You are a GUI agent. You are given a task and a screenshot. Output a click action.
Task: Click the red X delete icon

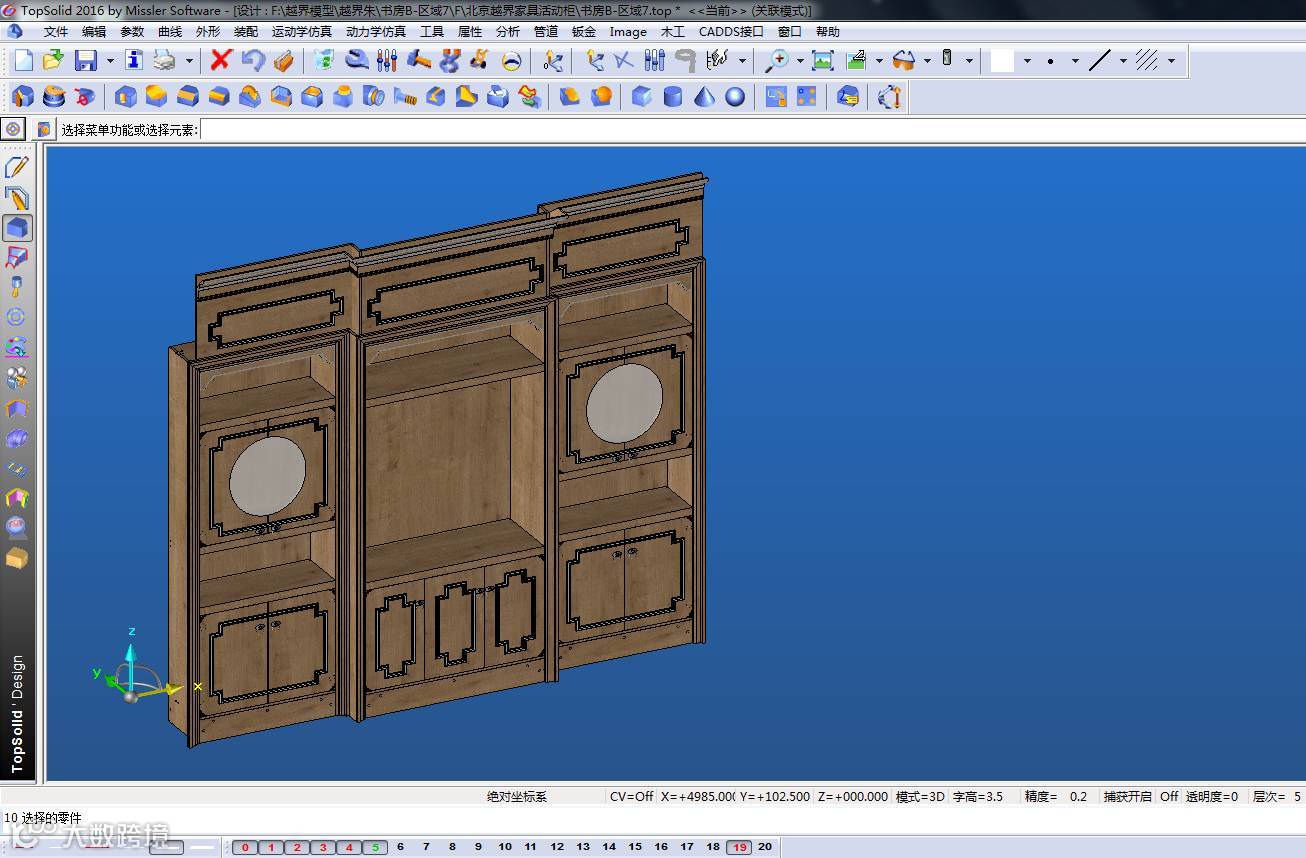tap(221, 61)
